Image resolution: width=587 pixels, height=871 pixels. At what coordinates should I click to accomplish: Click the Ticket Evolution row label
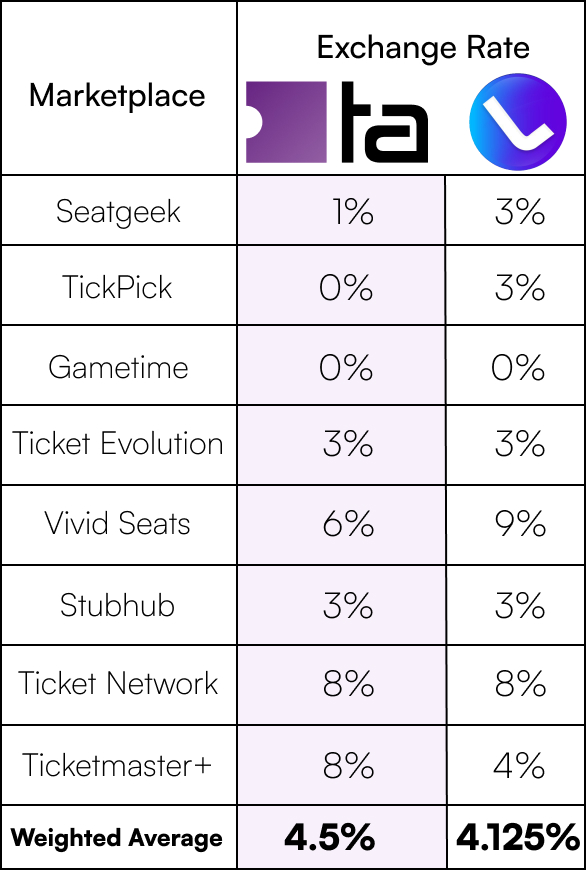pos(118,444)
